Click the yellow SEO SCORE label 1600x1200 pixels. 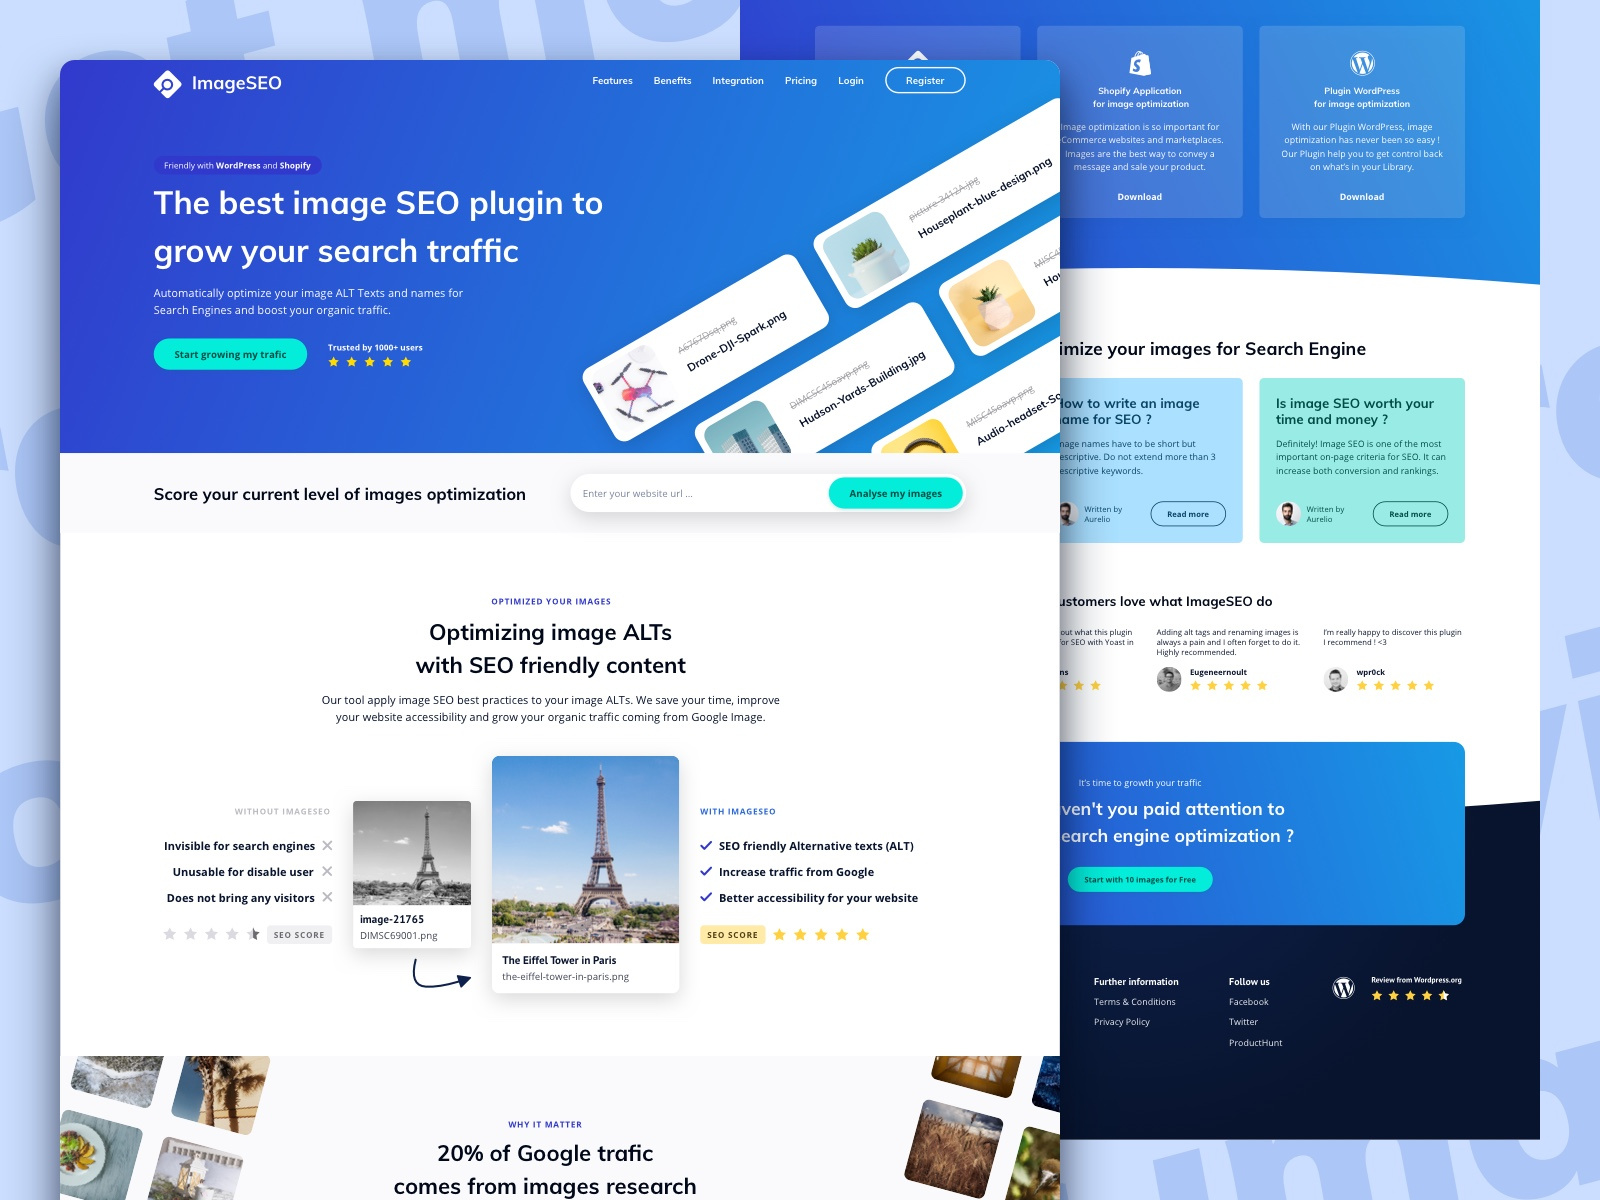pyautogui.click(x=732, y=935)
